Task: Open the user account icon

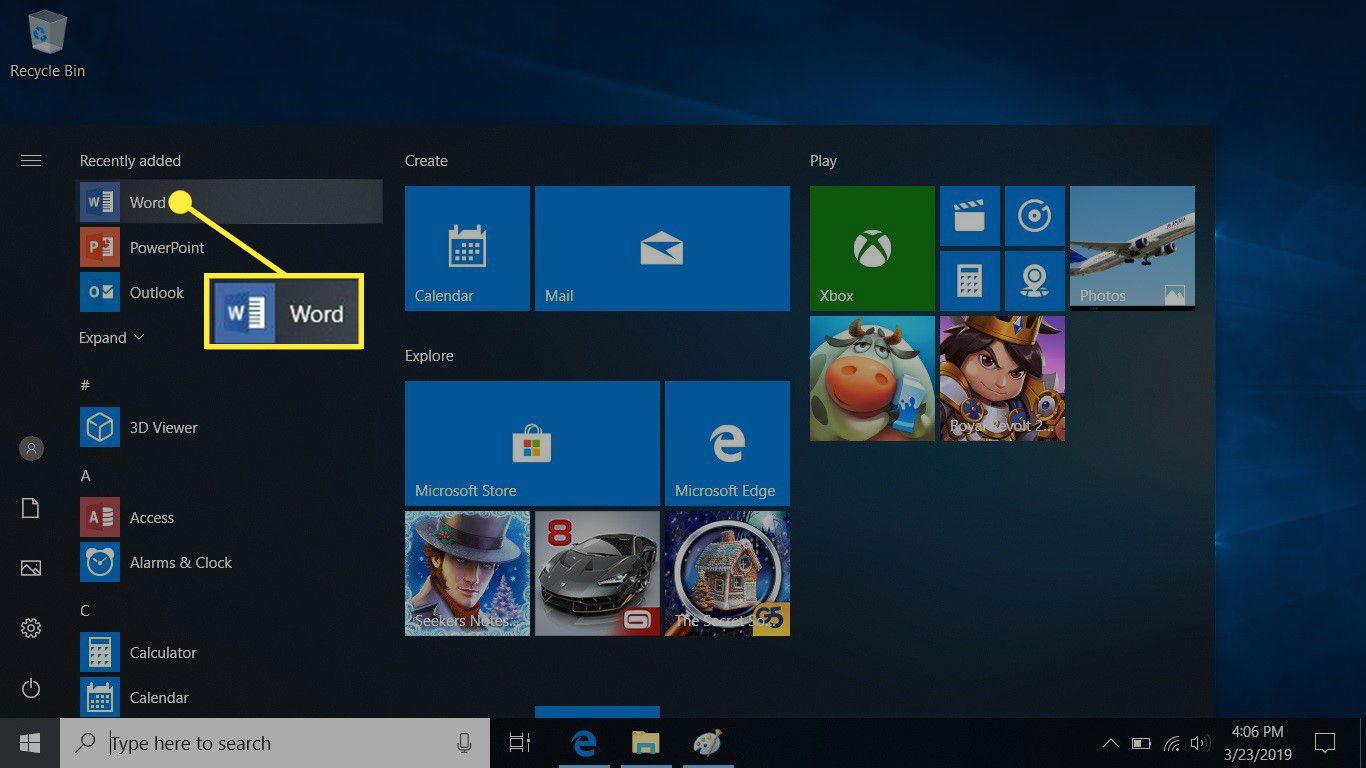Action: coord(31,449)
